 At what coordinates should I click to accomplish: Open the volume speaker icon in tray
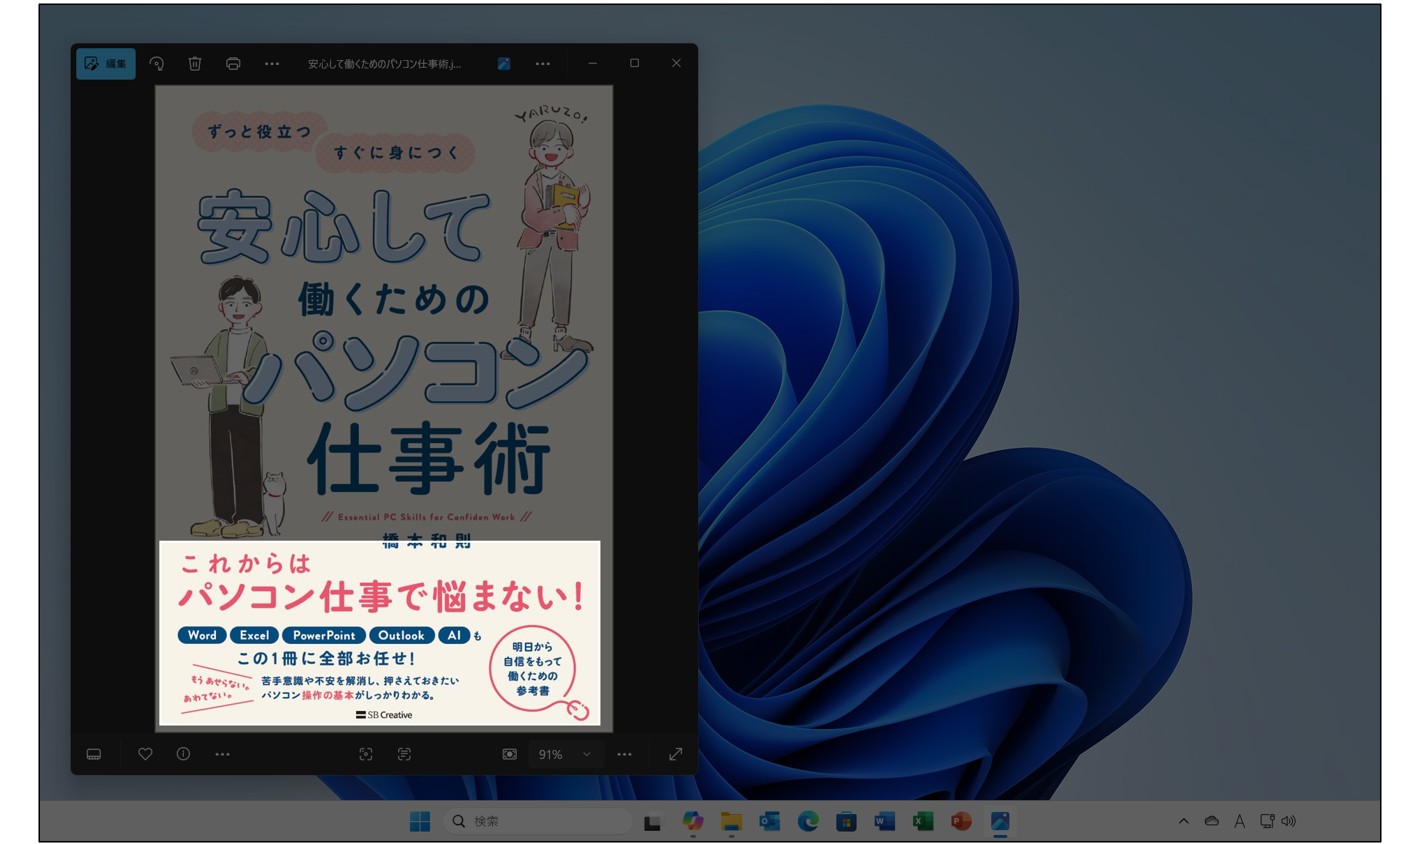point(1288,821)
